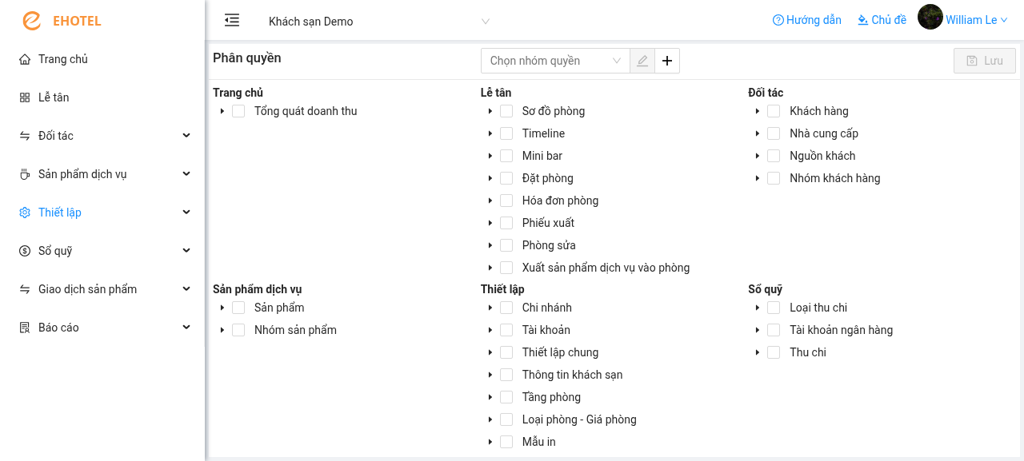Screen dimensions: 1024x461
Task: Add a new permission group with plus icon
Action: (x=667, y=61)
